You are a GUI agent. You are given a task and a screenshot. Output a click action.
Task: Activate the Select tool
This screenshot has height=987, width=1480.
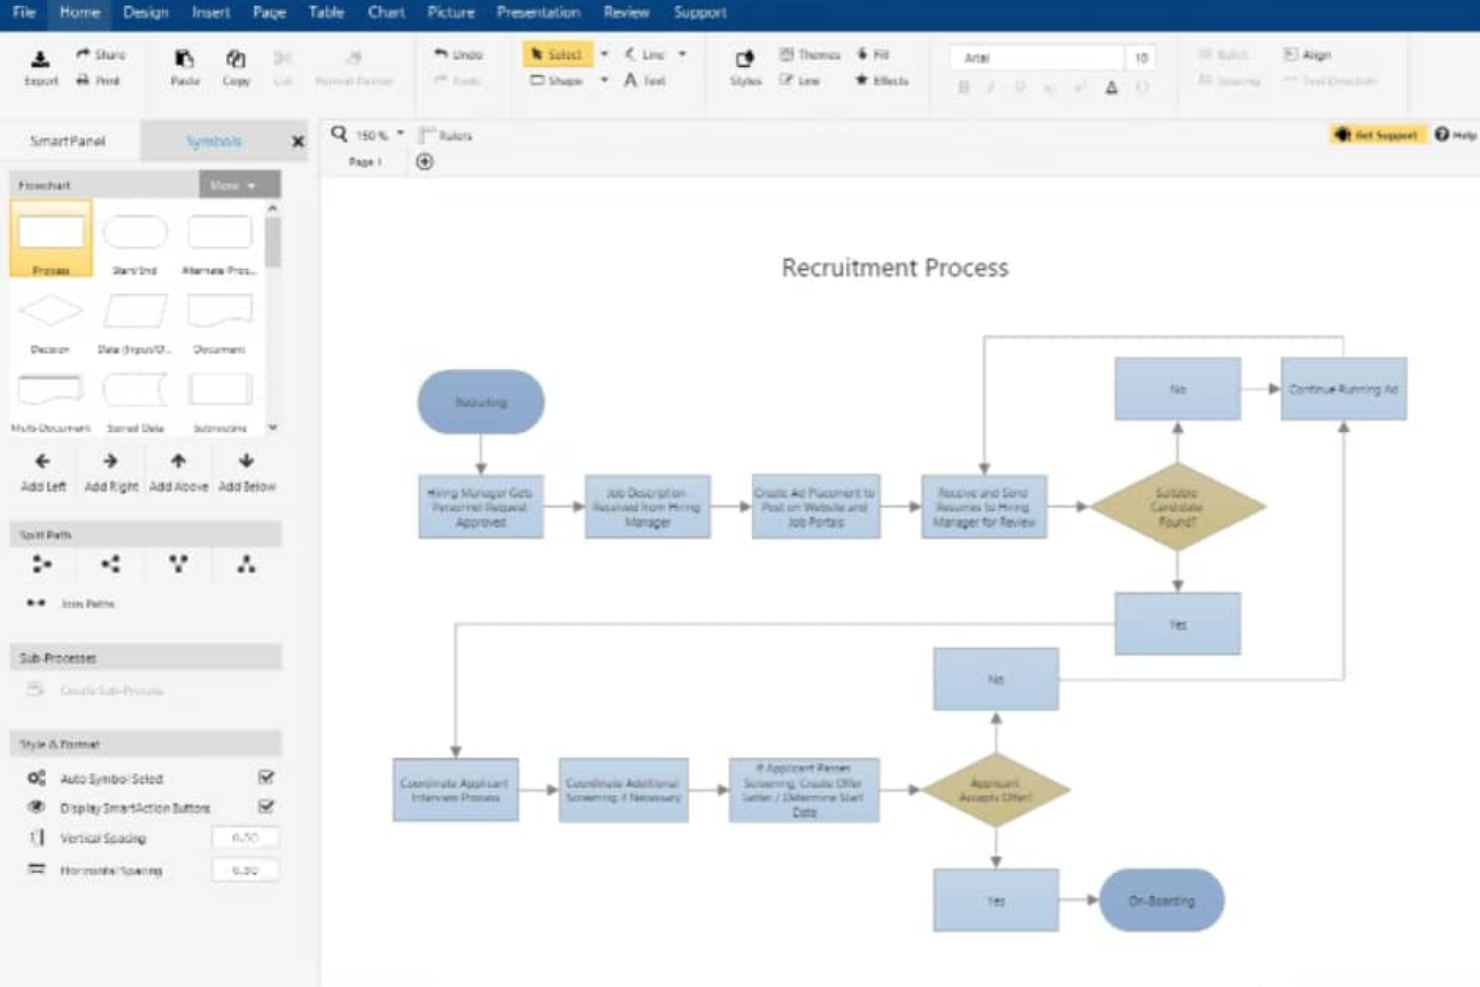pos(557,54)
